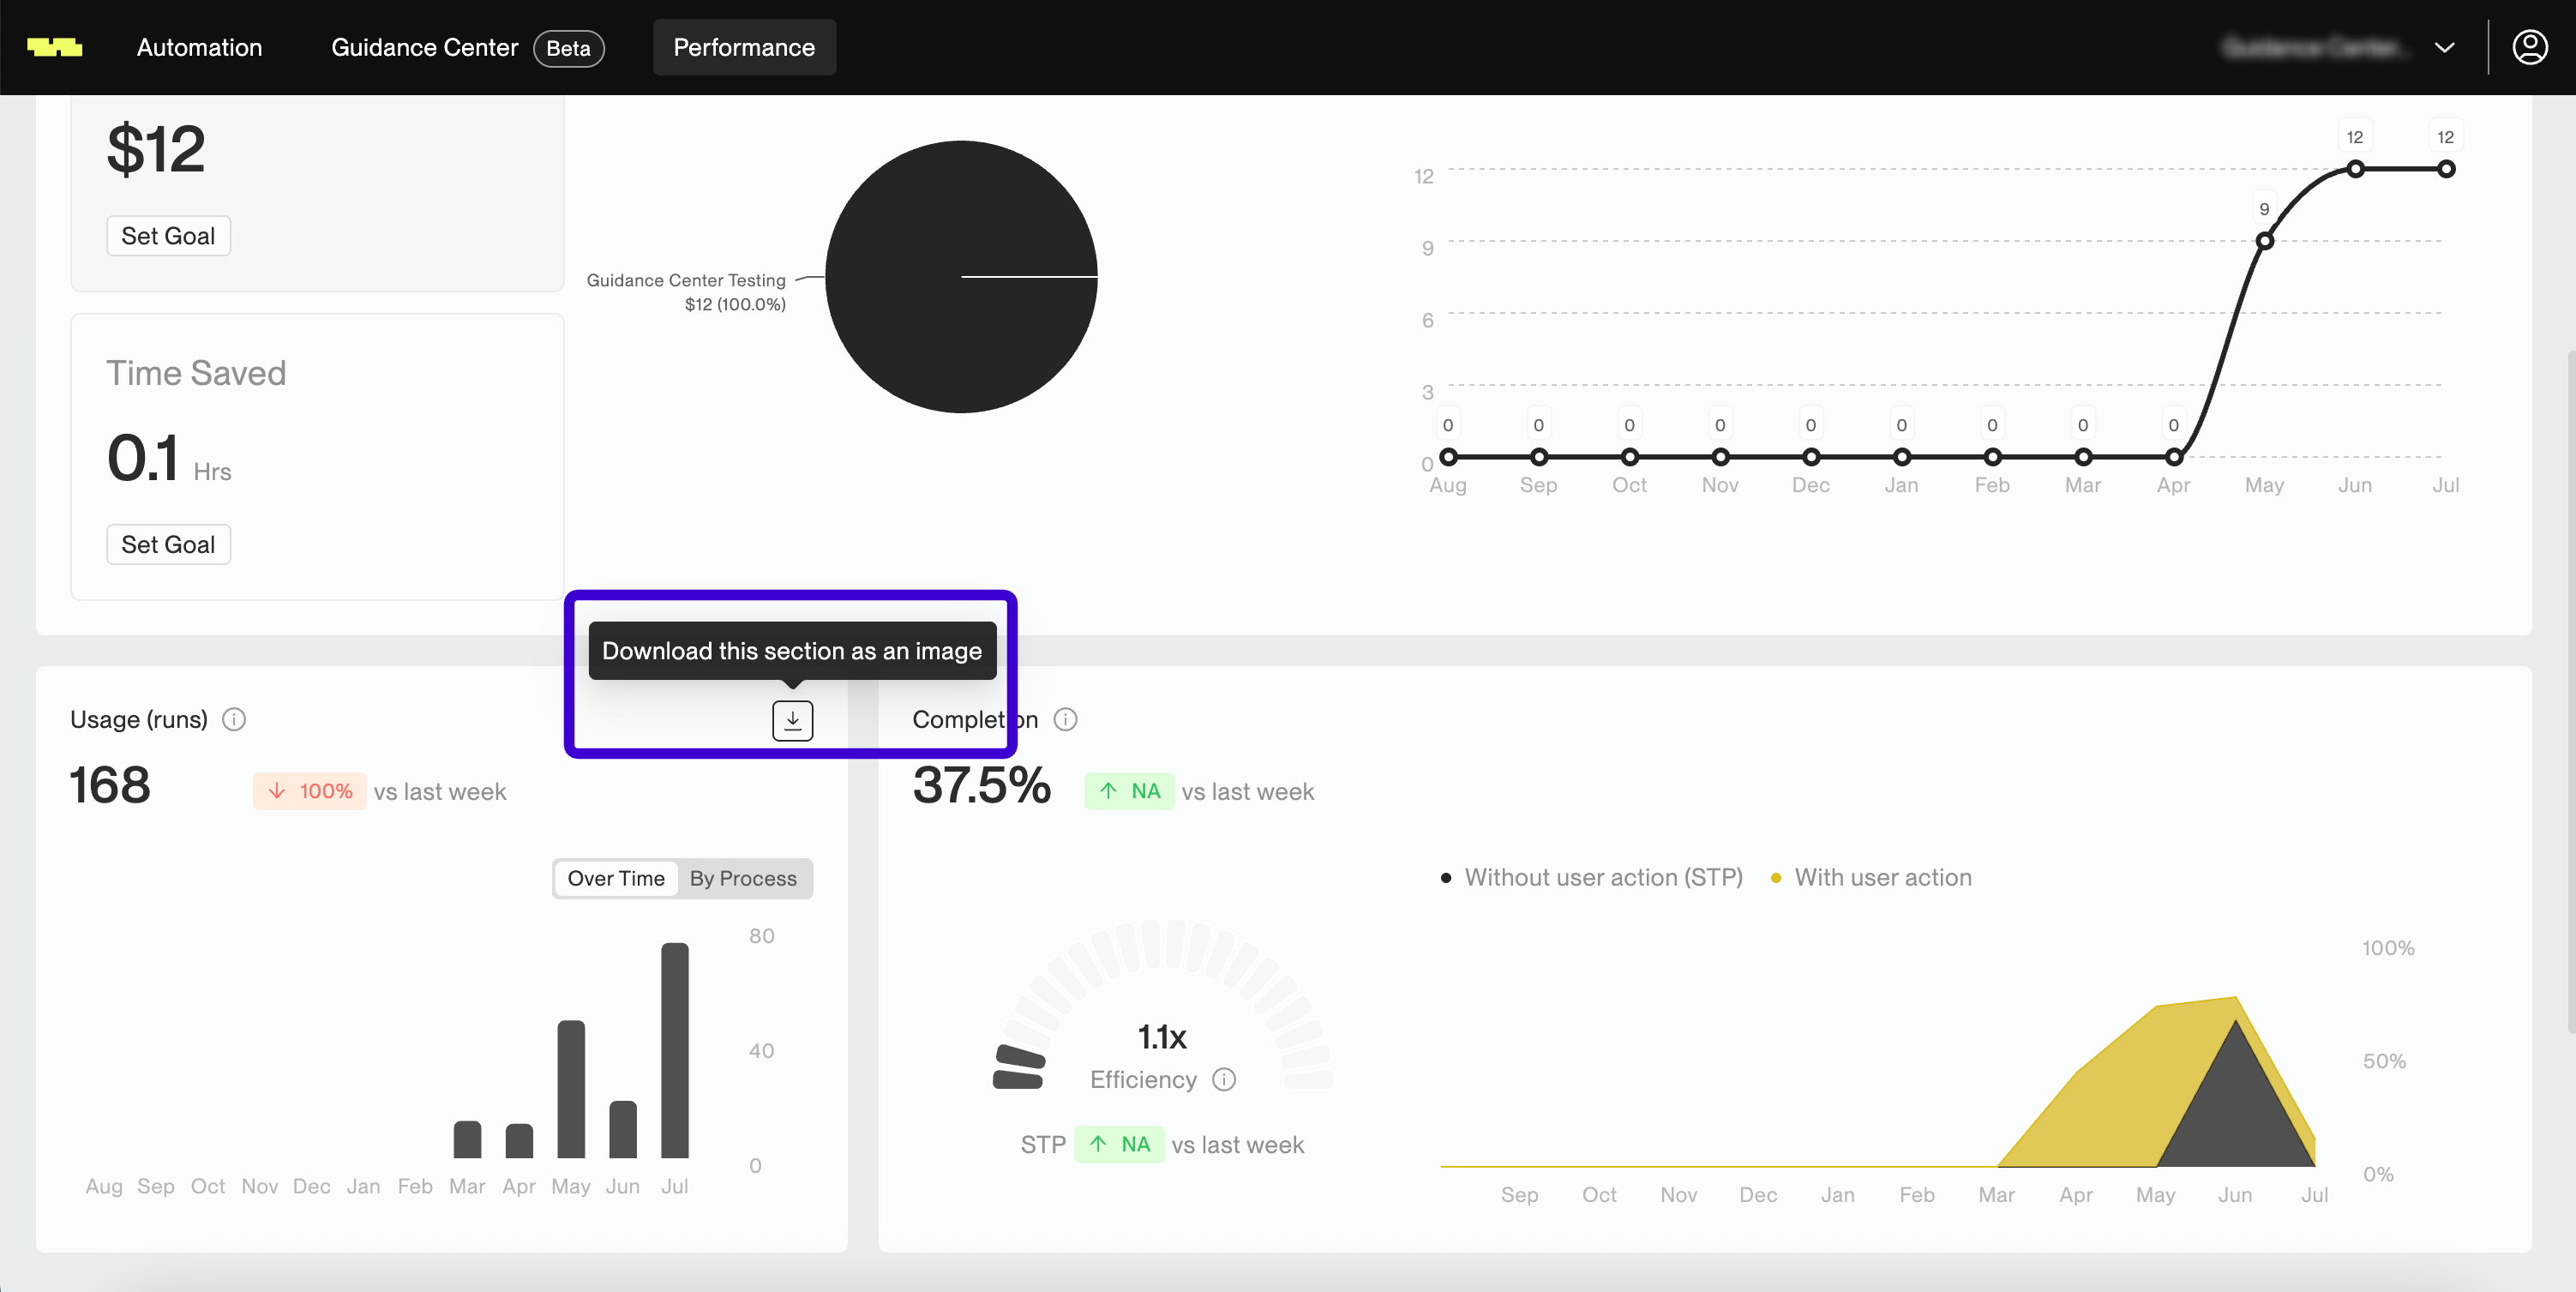Click info icon next to Efficiency
Screen dimensions: 2576x1292
pyautogui.click(x=1224, y=1079)
